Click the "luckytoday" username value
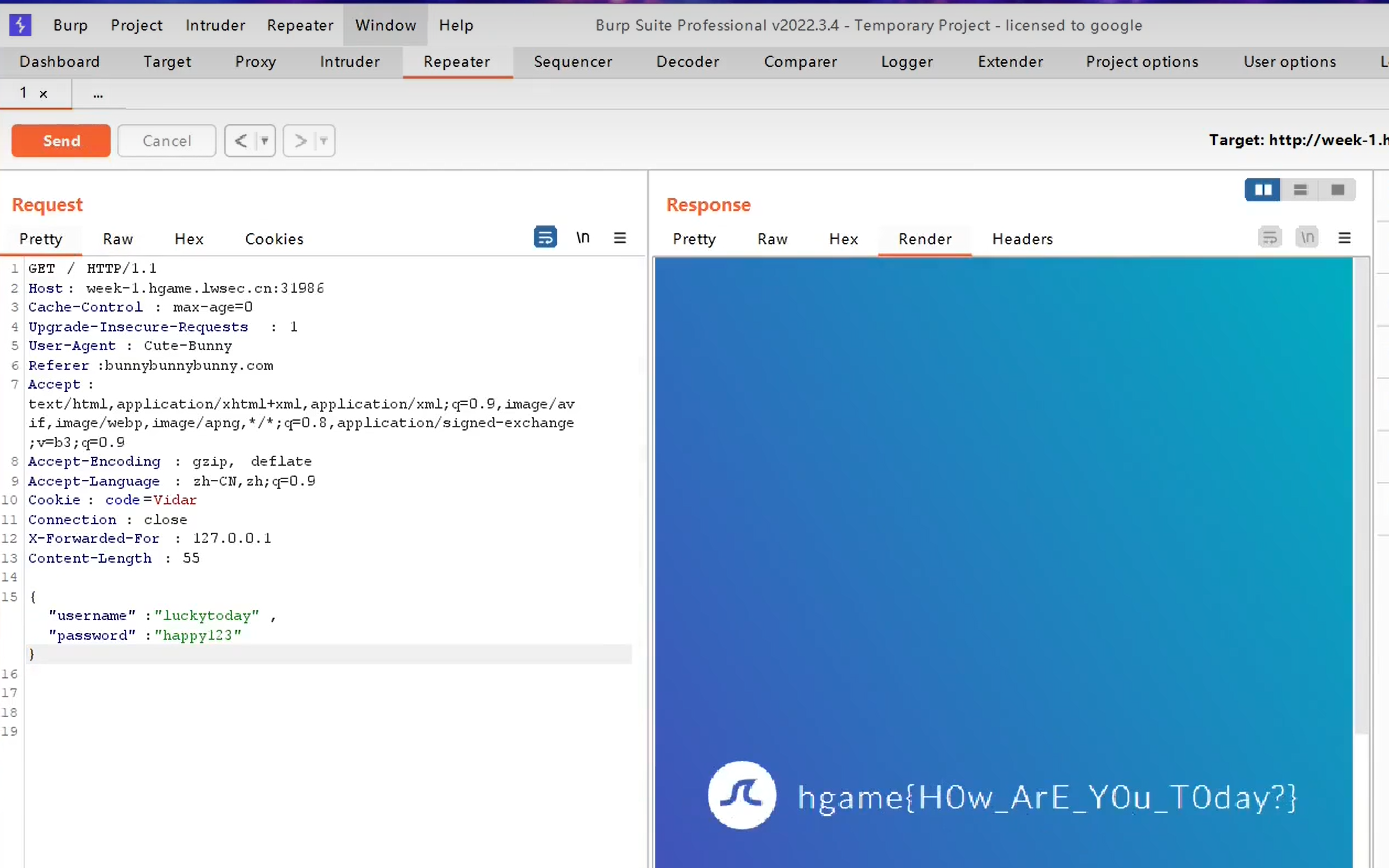1389x868 pixels. pyautogui.click(x=207, y=616)
